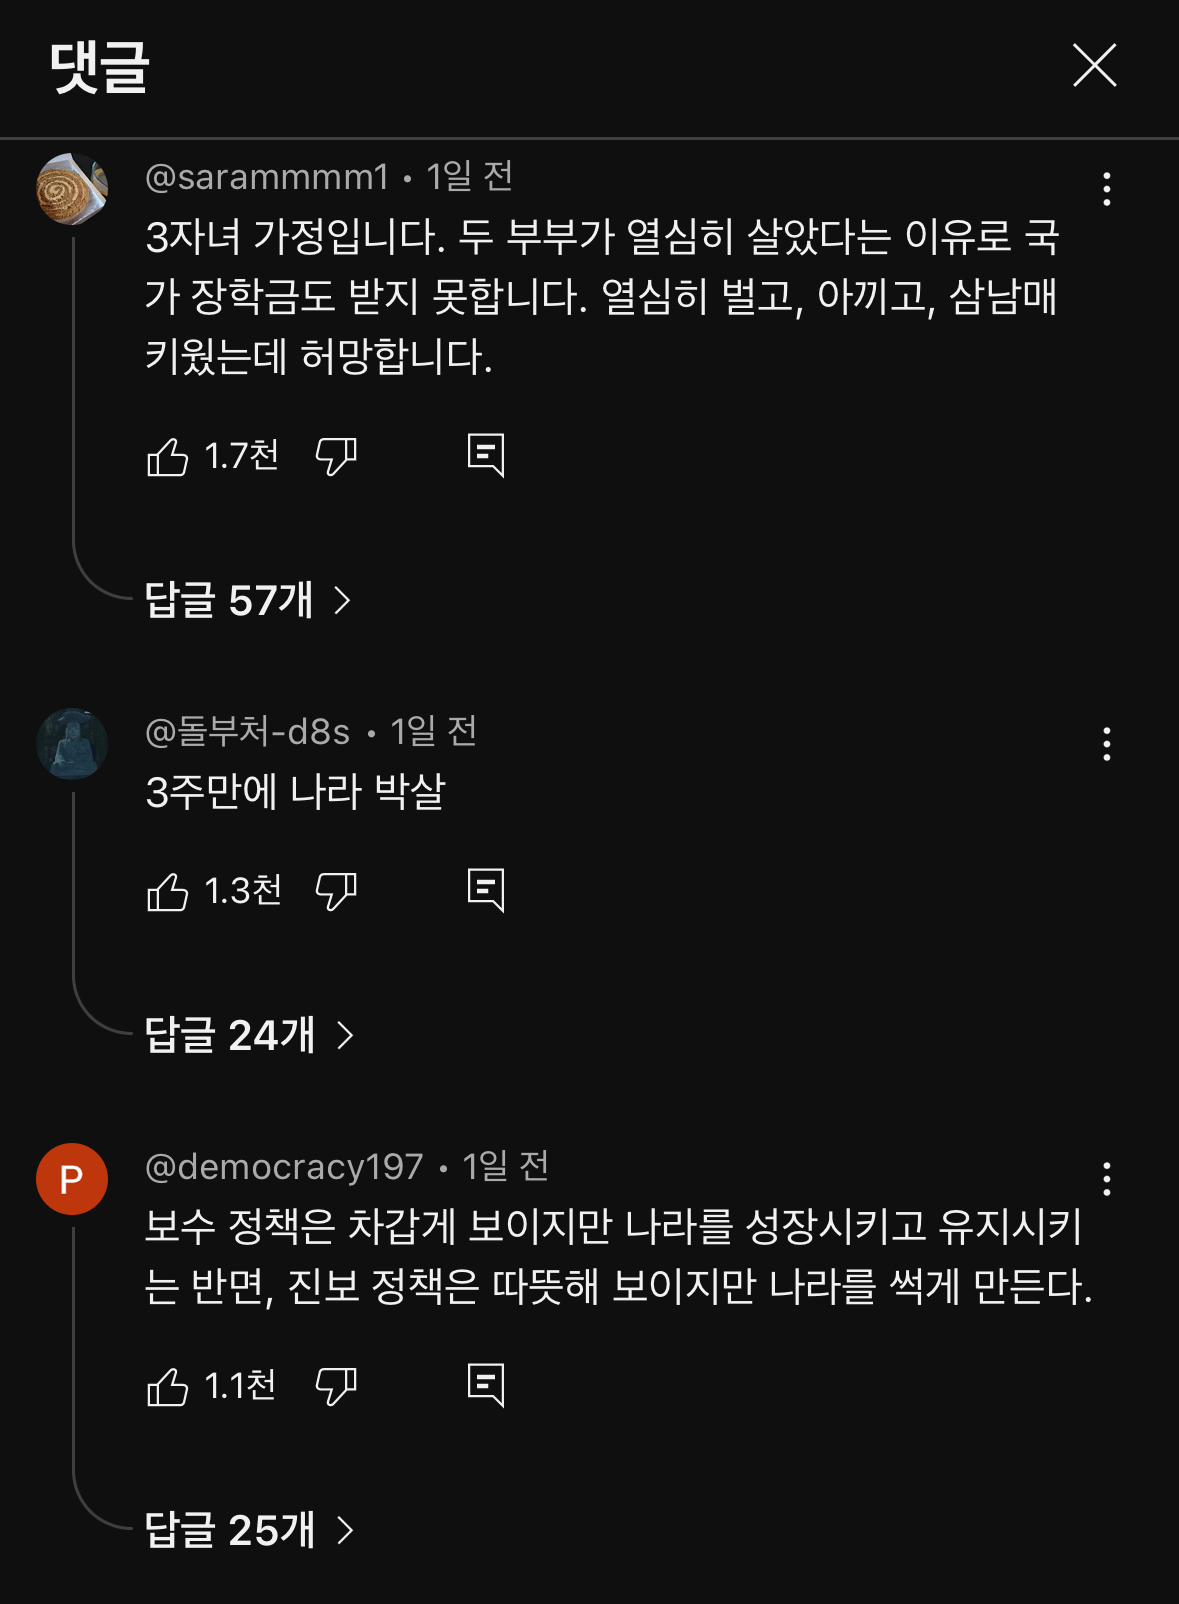Open the orange P avatar of @democracy197
Viewport: 1179px width, 1604px height.
tap(72, 1179)
